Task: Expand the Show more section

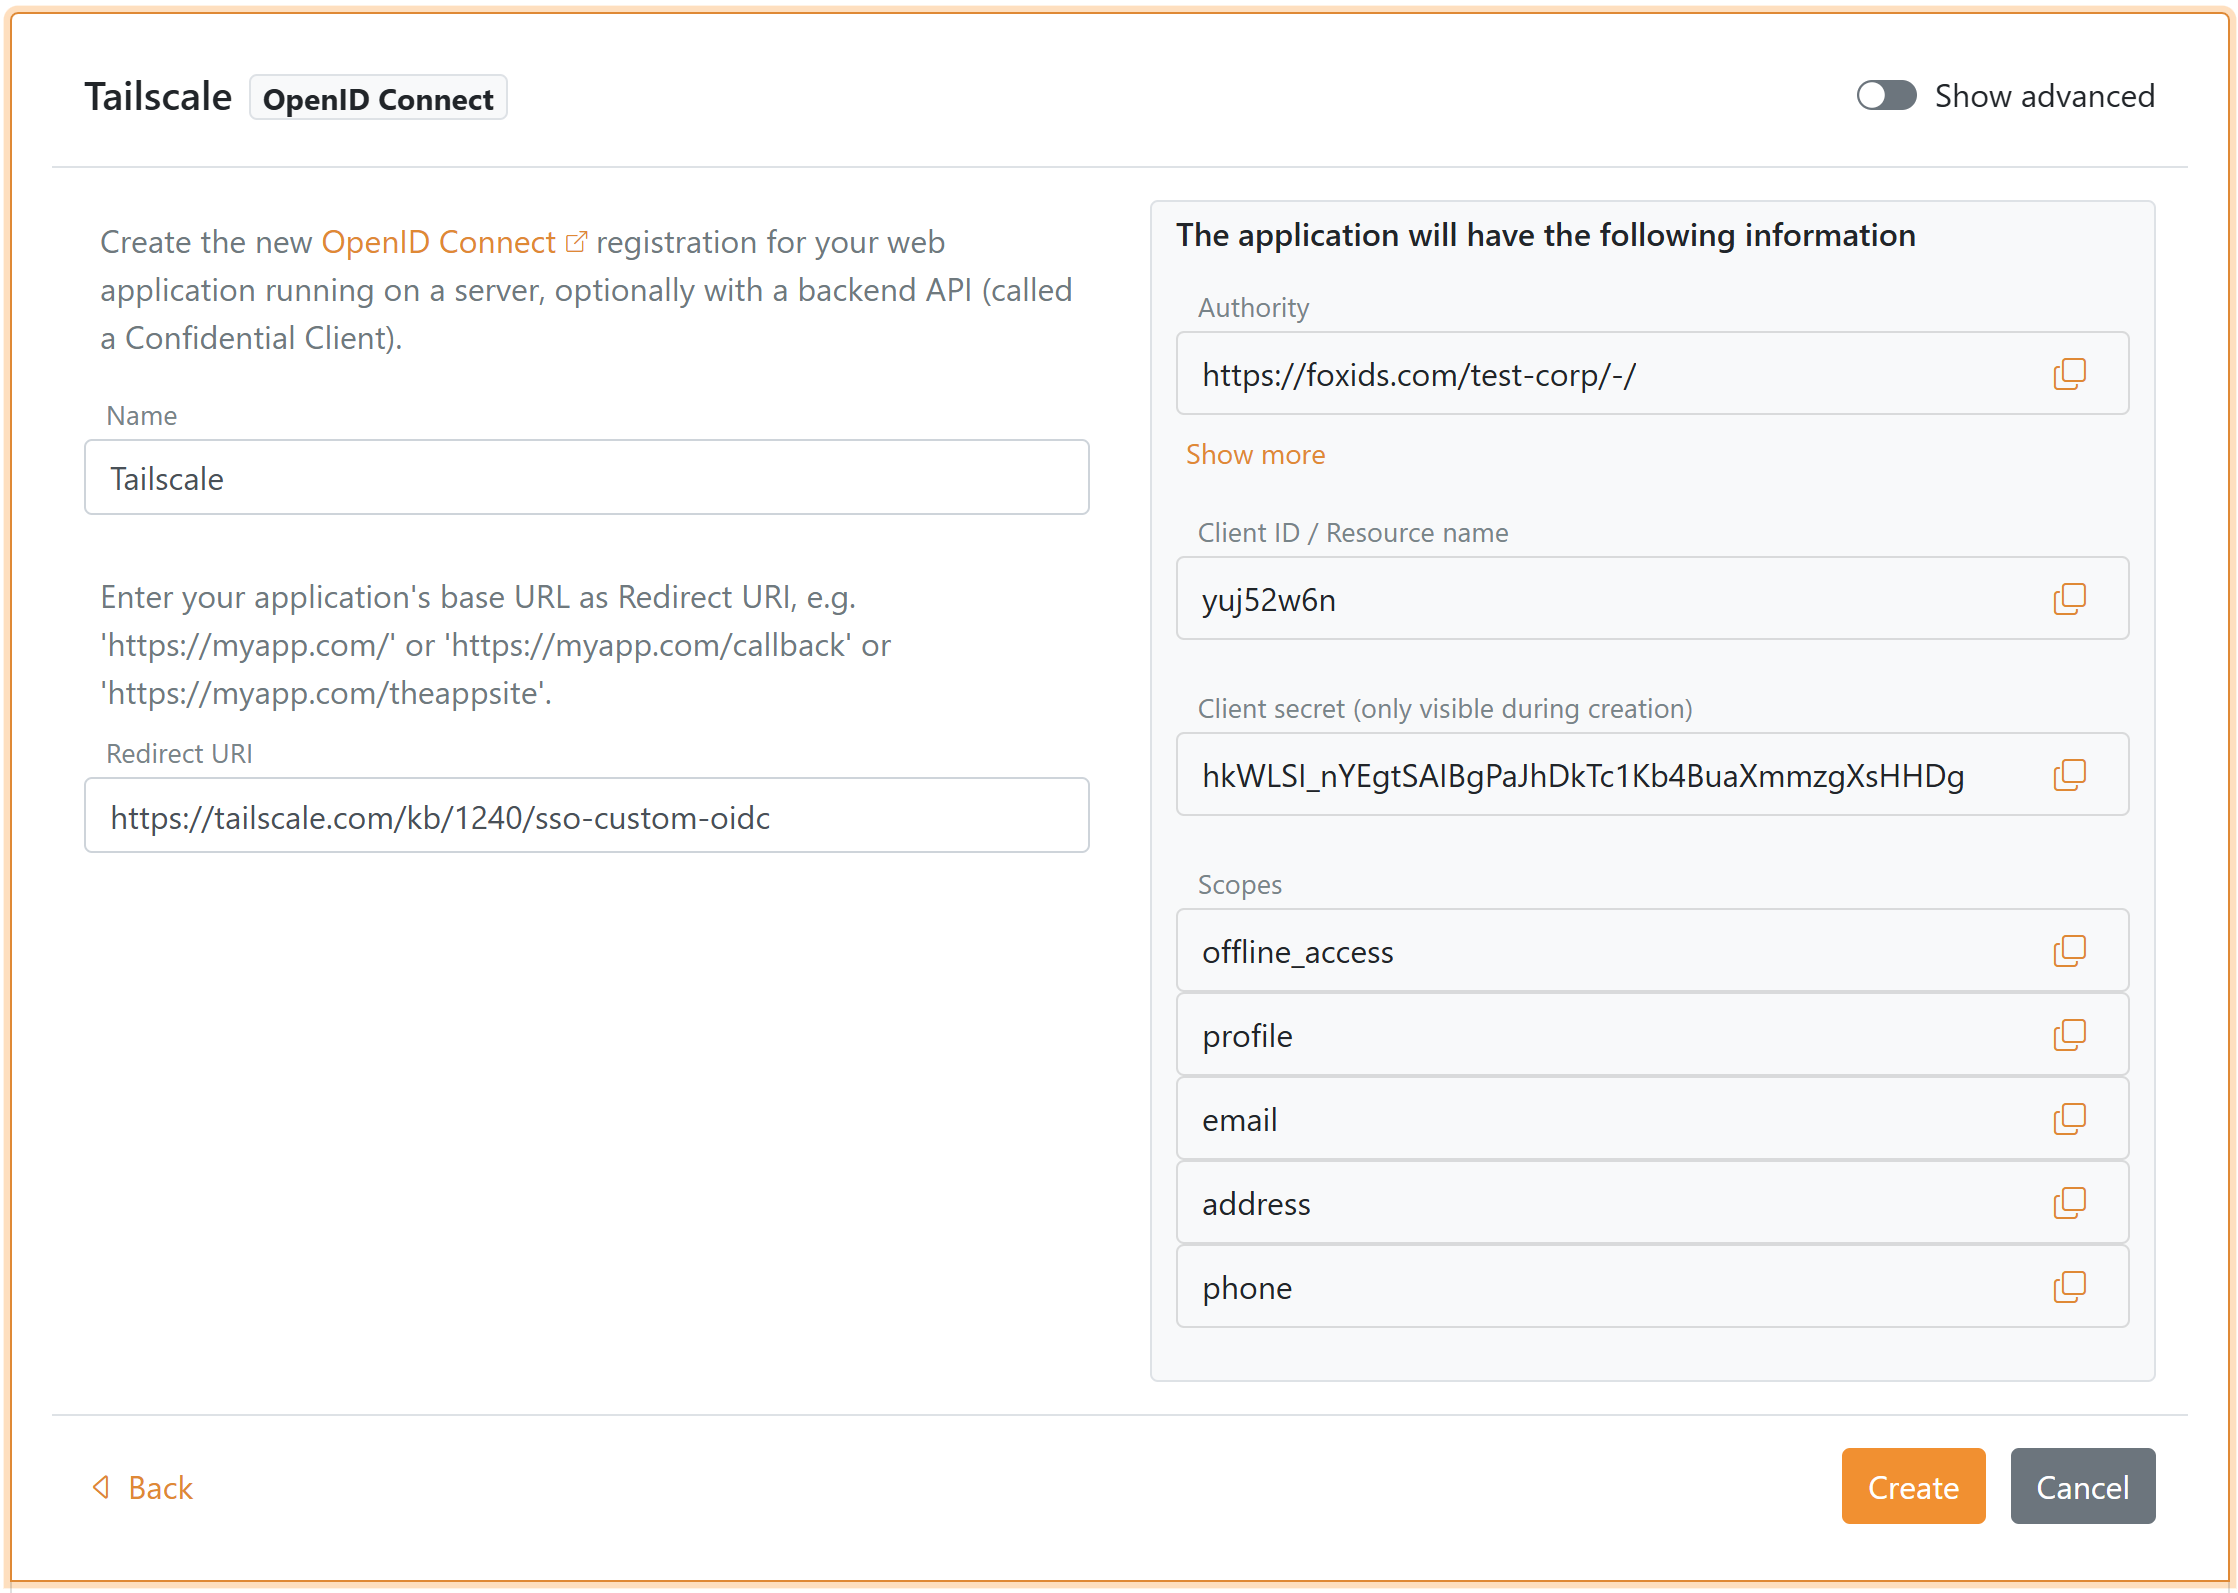Action: (x=1255, y=454)
